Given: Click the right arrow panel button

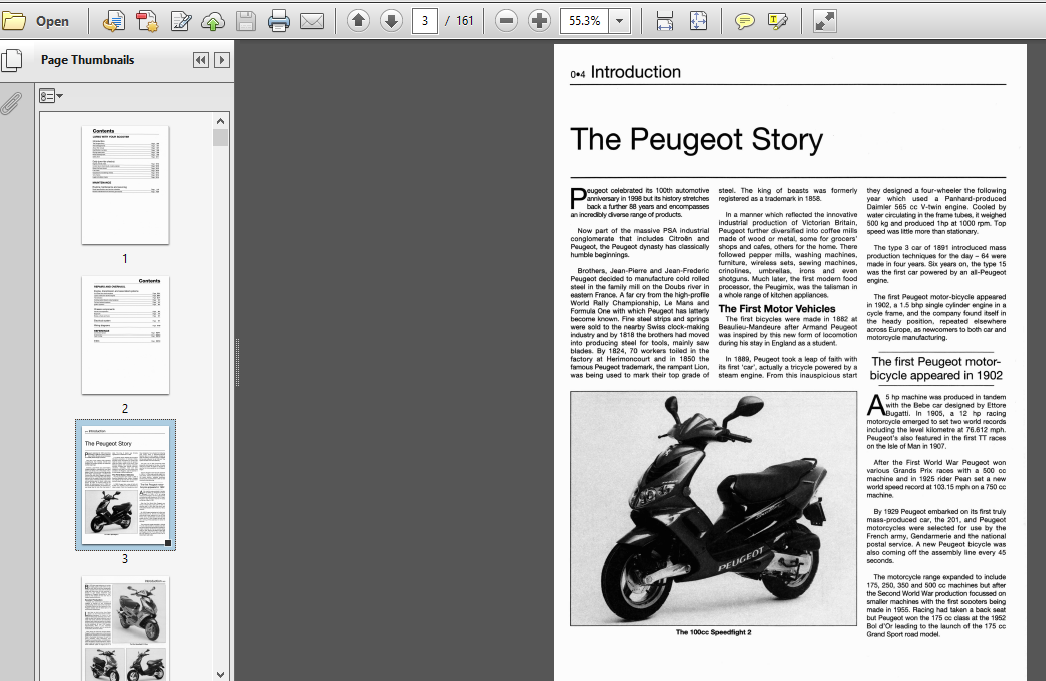Looking at the screenshot, I should click(x=221, y=60).
